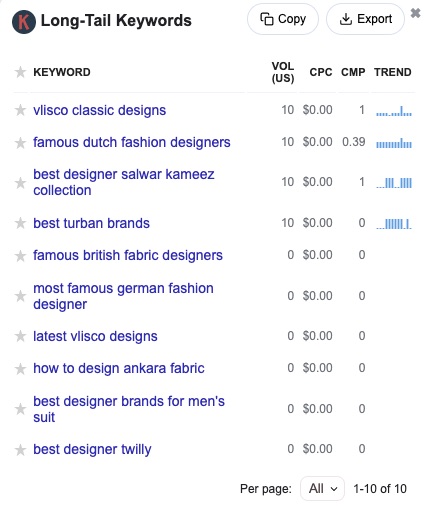Open 'famous british fabric designers' keyword link
The image size is (426, 514).
coord(128,255)
